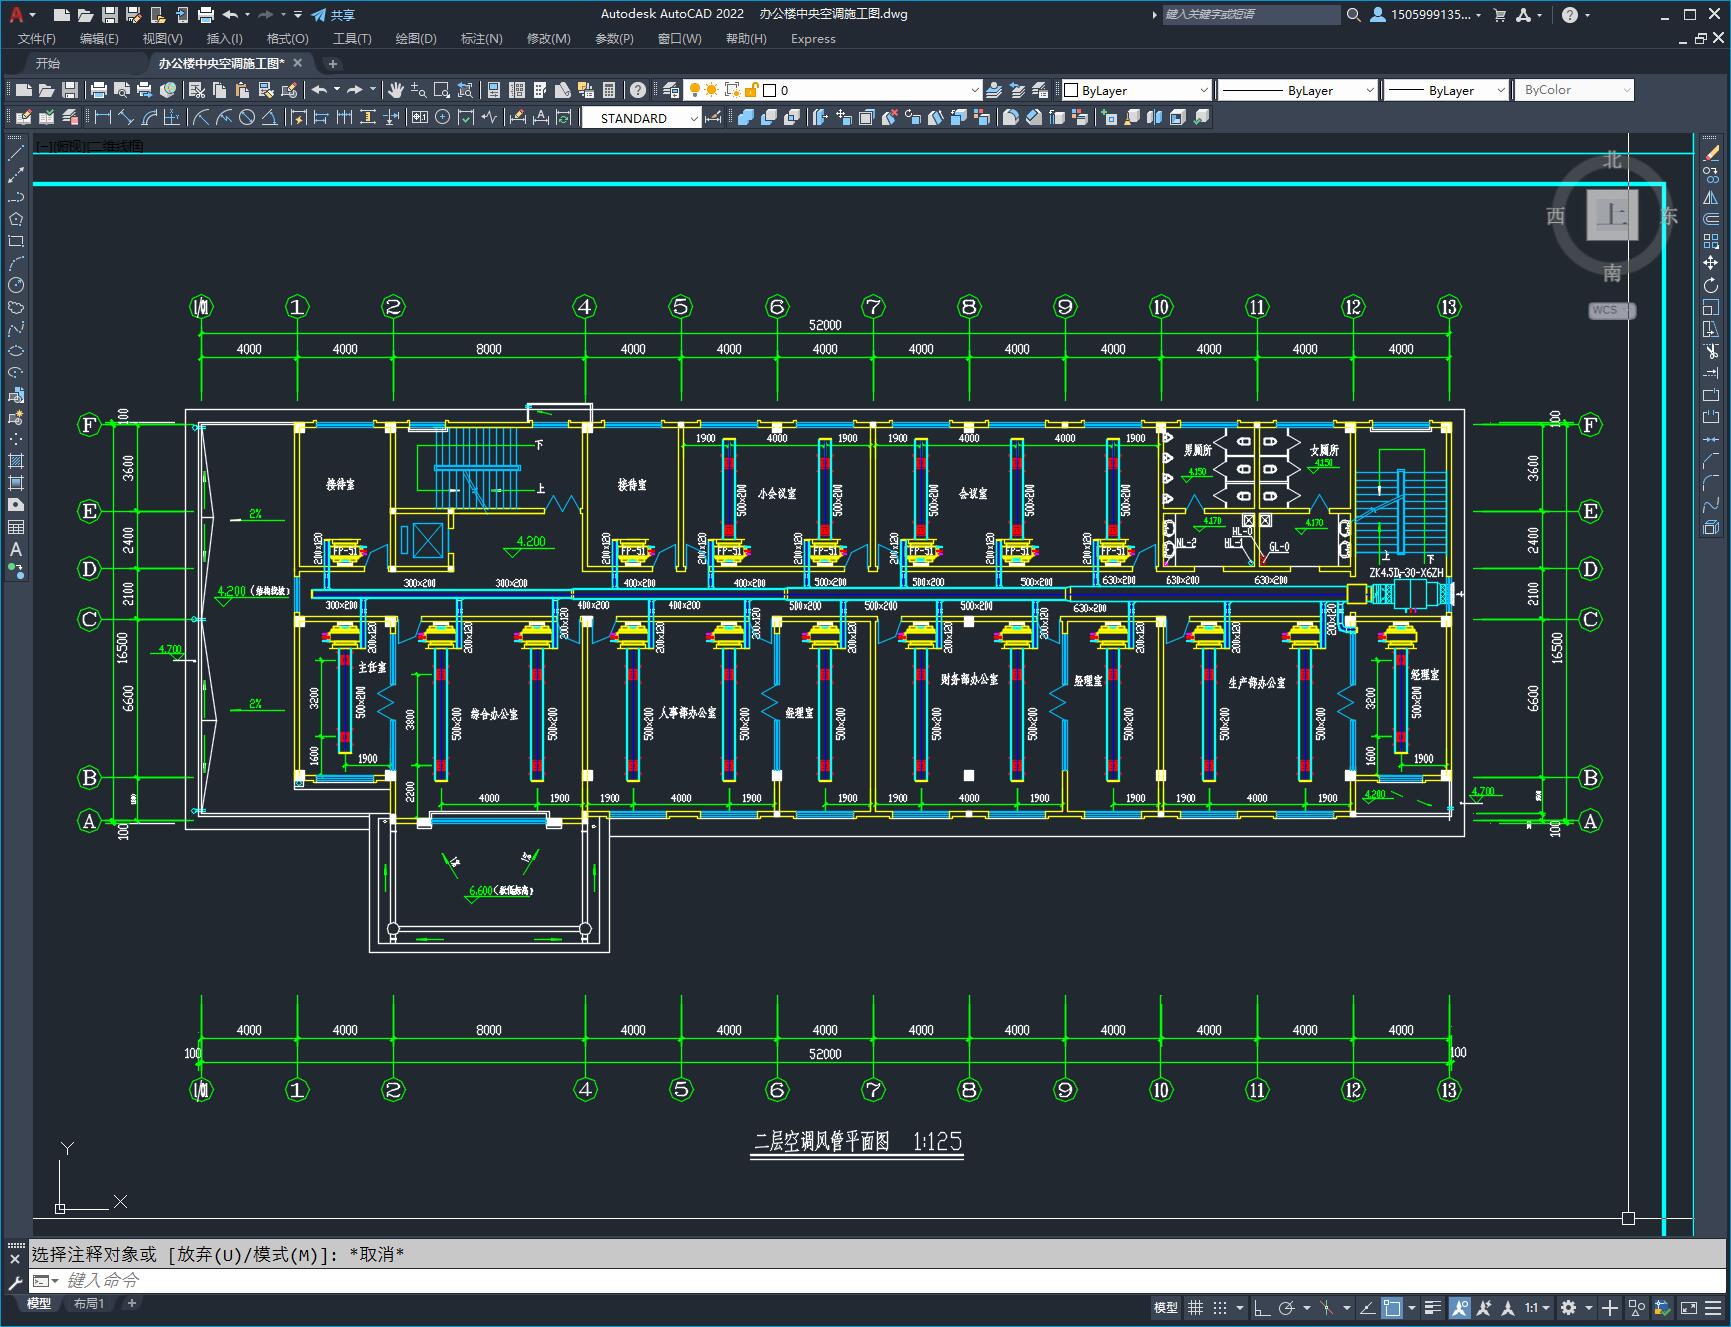Viewport: 1731px width, 1327px height.
Task: Select the Line draw tool
Action: click(x=16, y=153)
